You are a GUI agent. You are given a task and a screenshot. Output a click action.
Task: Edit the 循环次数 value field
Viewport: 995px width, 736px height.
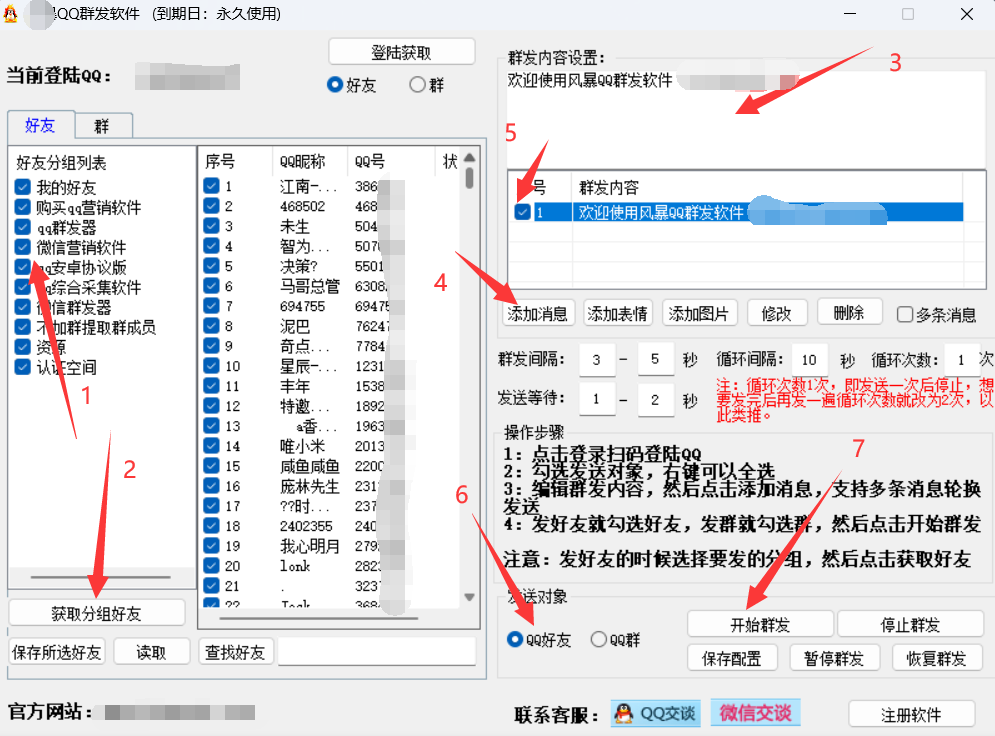point(961,360)
